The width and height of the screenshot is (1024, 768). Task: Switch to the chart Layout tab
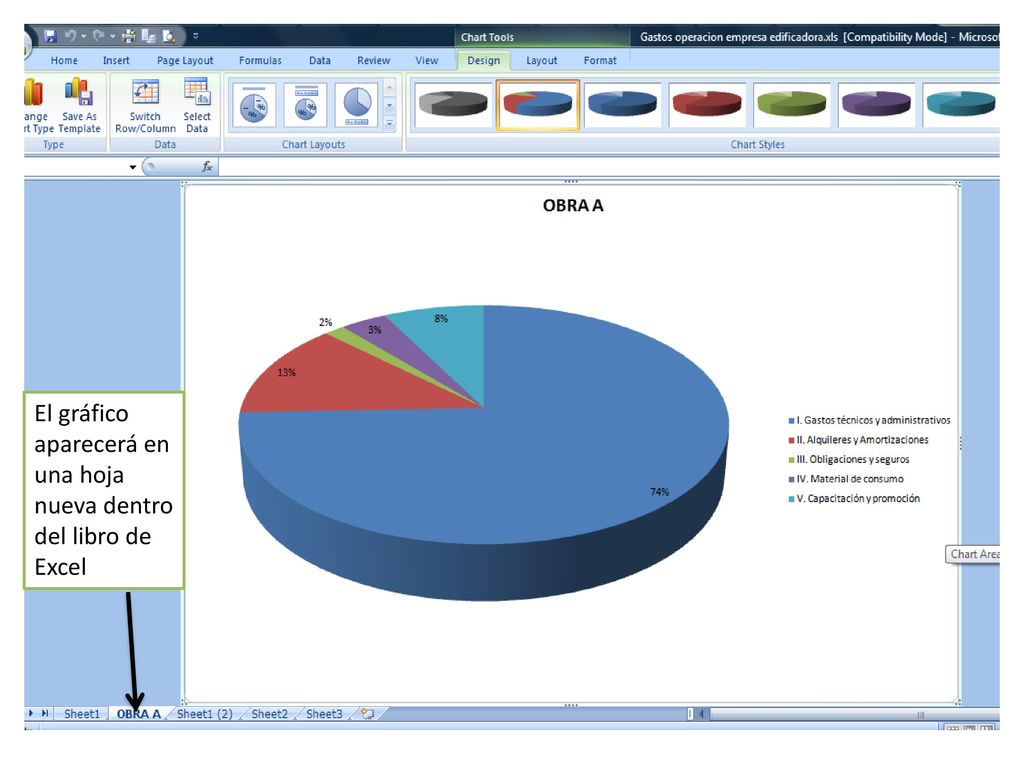(x=541, y=60)
